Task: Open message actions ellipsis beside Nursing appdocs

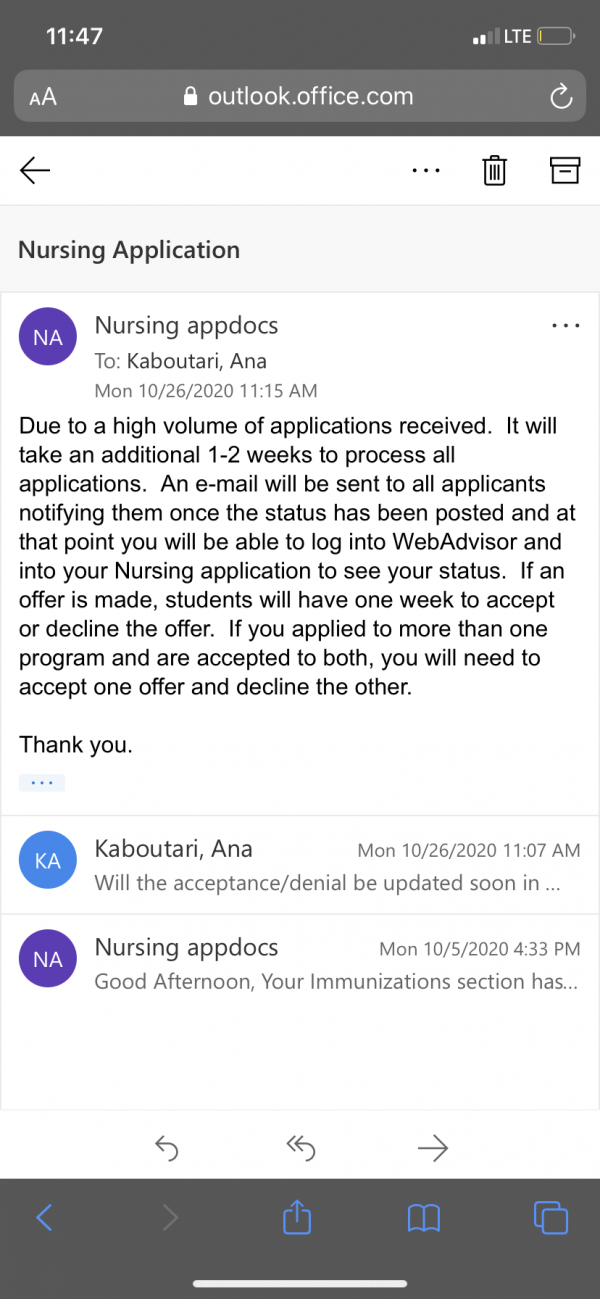Action: pyautogui.click(x=566, y=325)
